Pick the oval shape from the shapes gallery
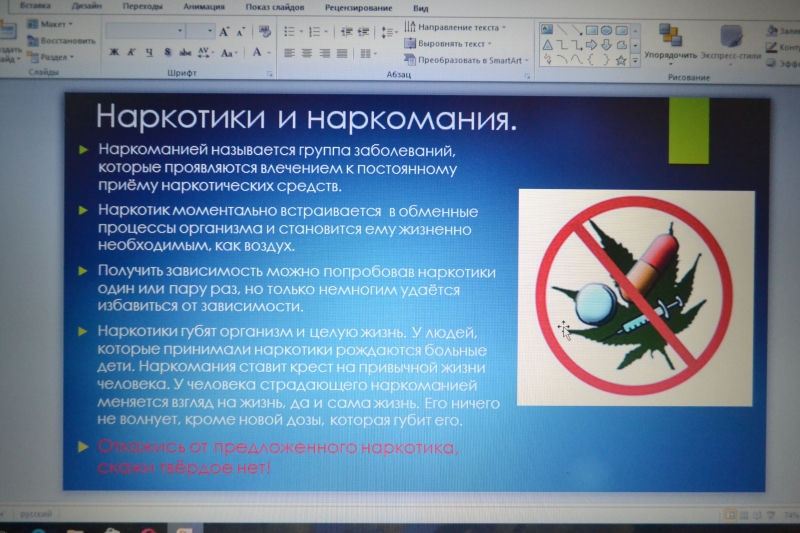The height and width of the screenshot is (533, 800). click(606, 30)
